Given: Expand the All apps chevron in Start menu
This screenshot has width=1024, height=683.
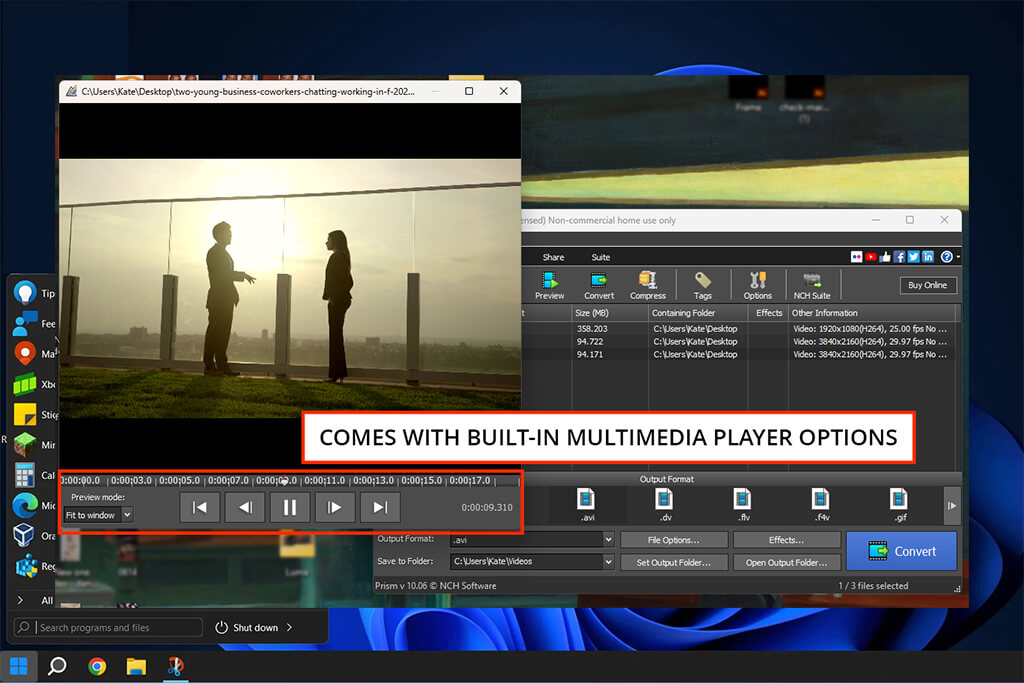Looking at the screenshot, I should click(20, 600).
